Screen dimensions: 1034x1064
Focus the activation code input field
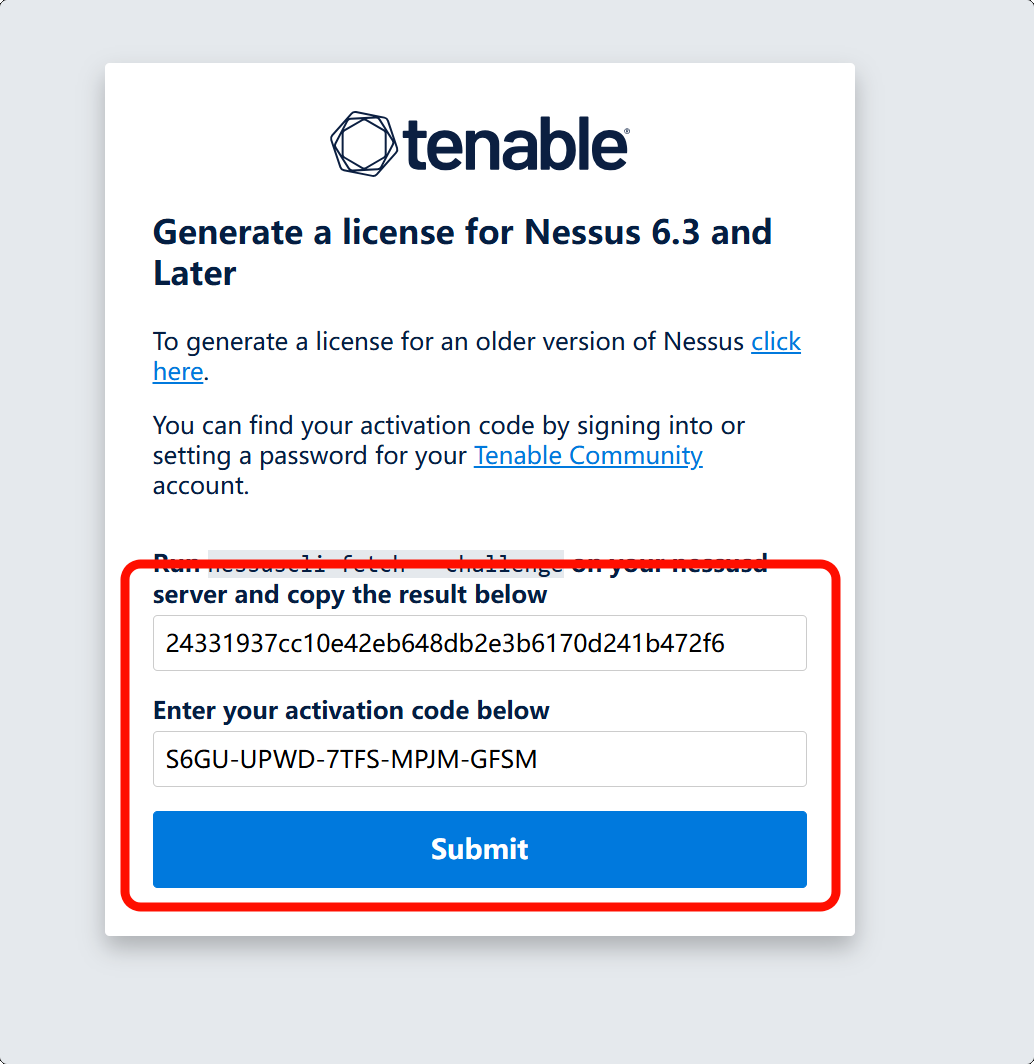click(x=479, y=759)
